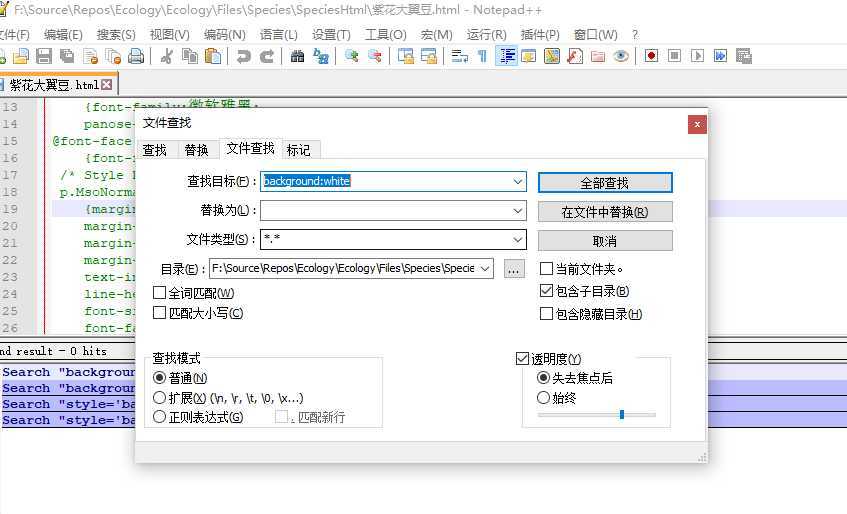Select the 始终 transparency radio
Viewport: 847px width, 514px height.
point(543,398)
